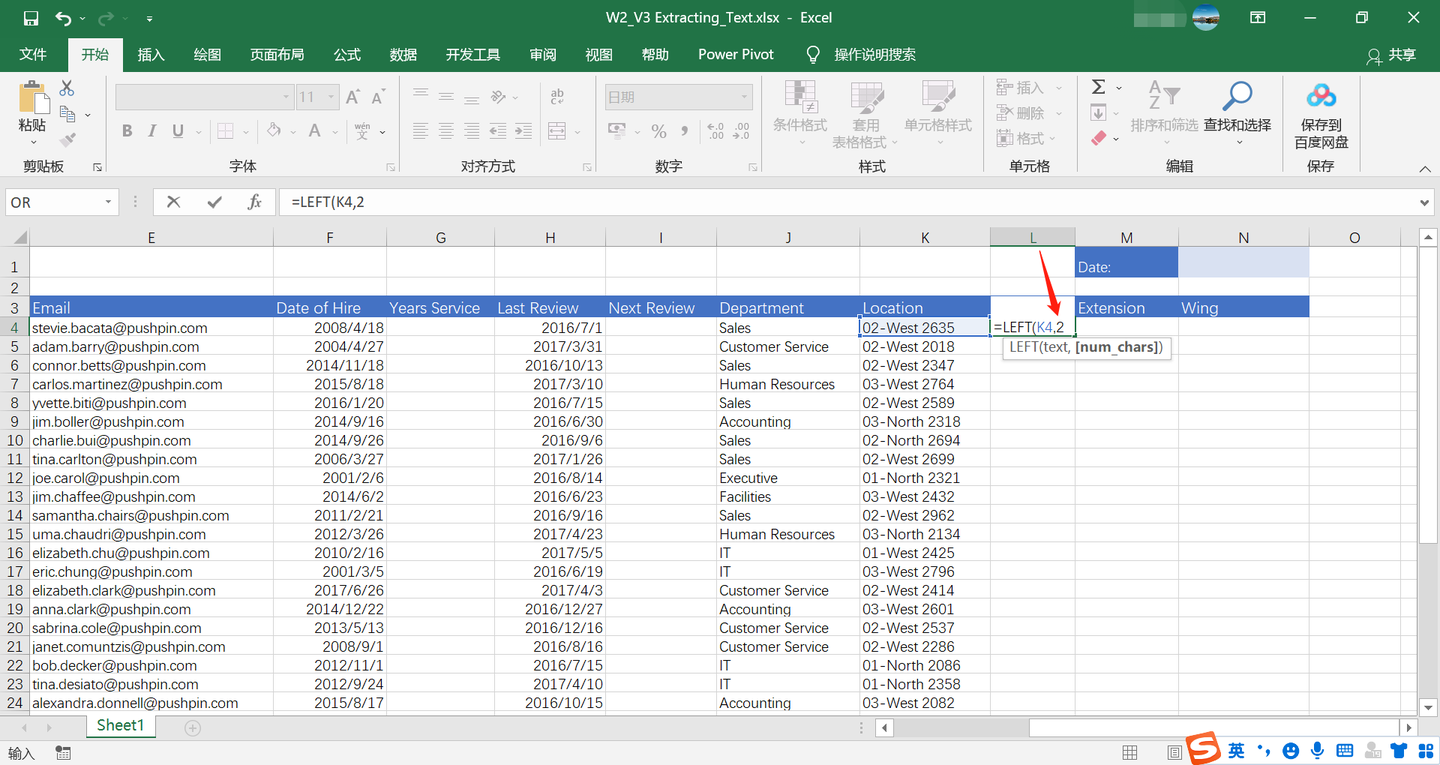Click Save to Baidu Netdisk icon
The width and height of the screenshot is (1440, 765).
point(1321,96)
